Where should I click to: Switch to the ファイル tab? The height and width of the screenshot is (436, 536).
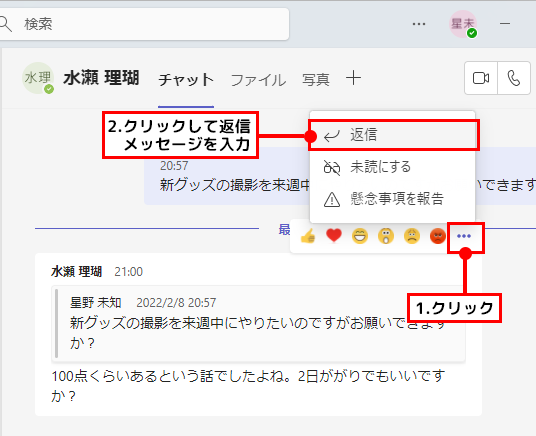tap(258, 80)
